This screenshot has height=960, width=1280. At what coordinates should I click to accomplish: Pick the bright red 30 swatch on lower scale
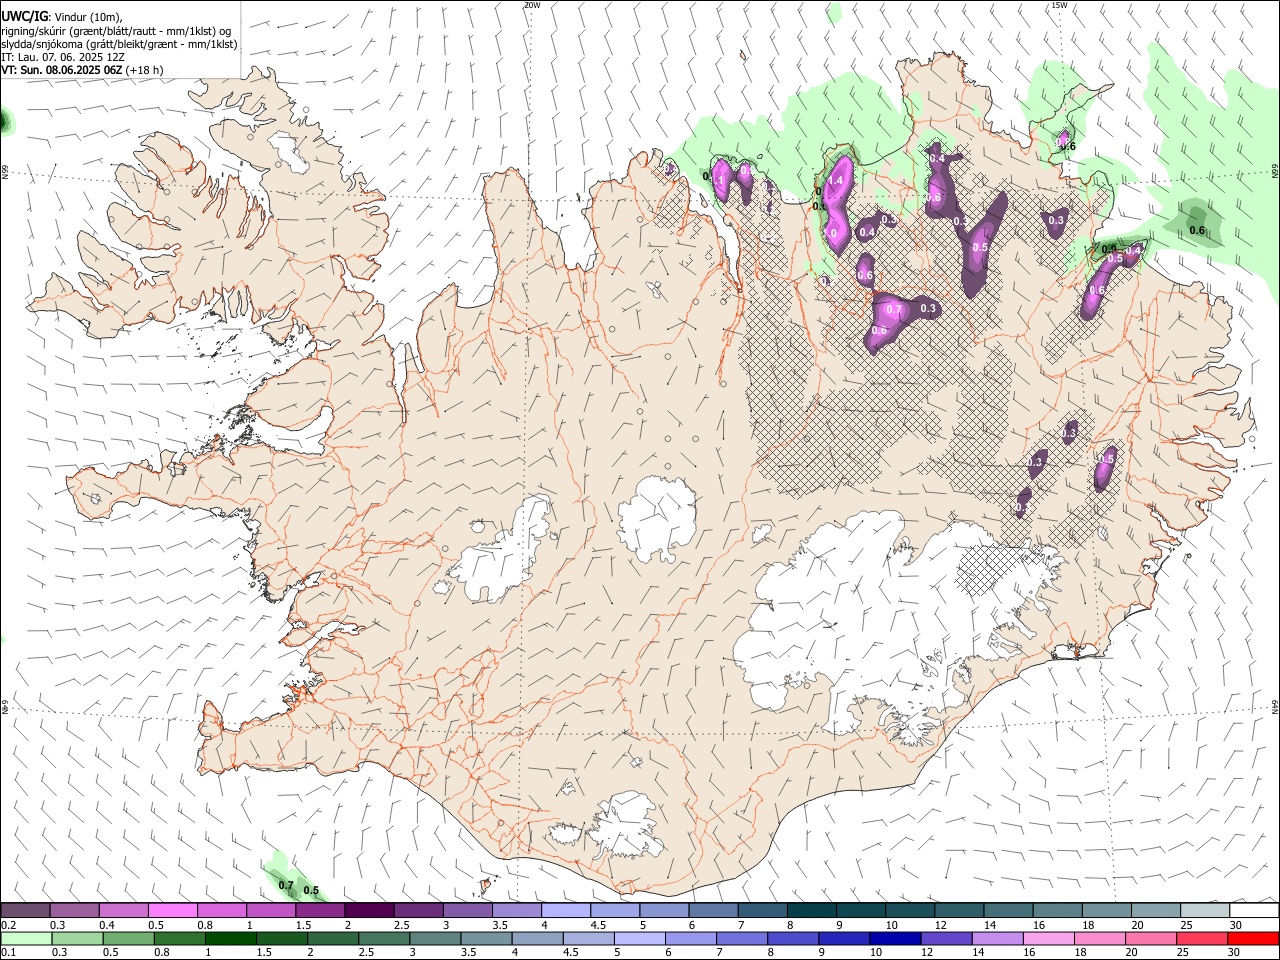click(x=1253, y=938)
